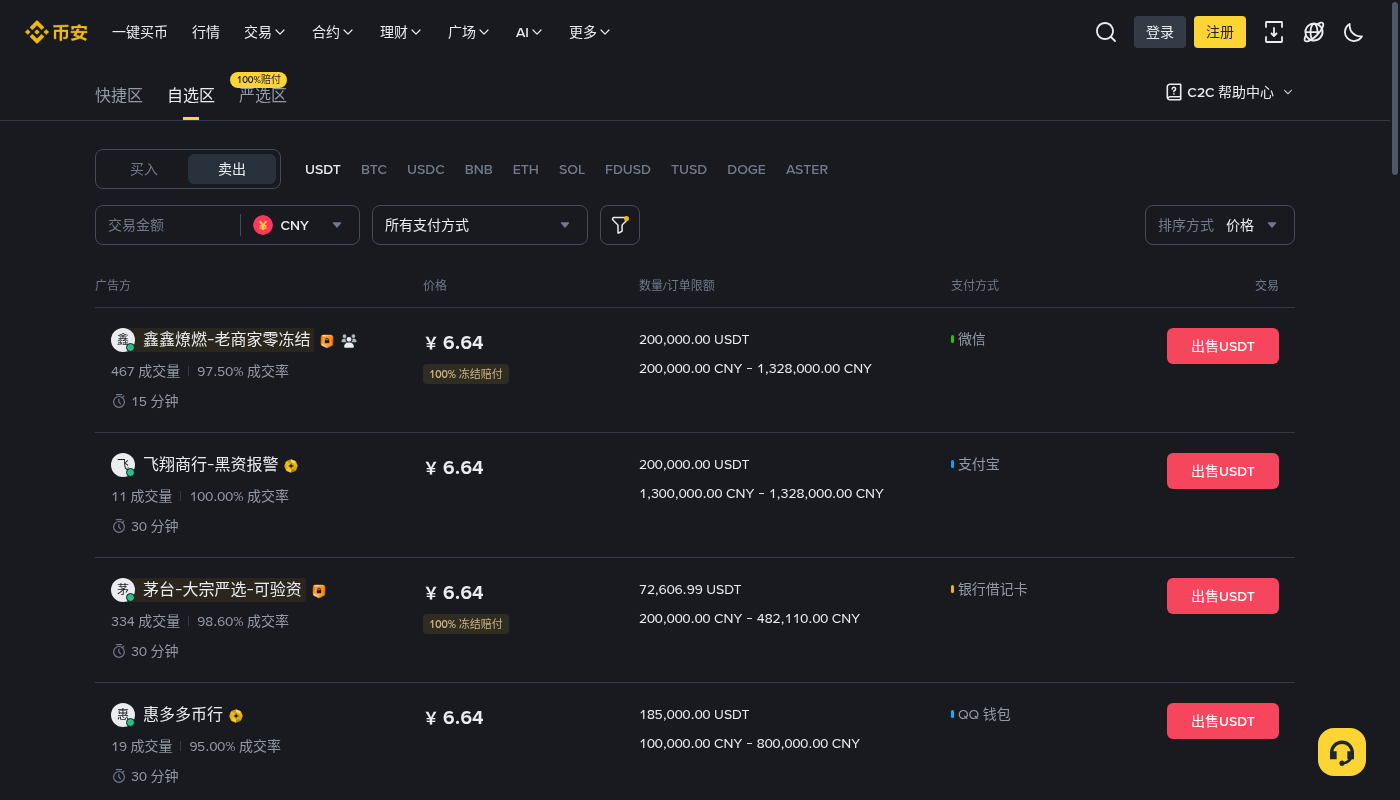The width and height of the screenshot is (1400, 800).
Task: Open the Binance logo home link
Action: tap(56, 32)
